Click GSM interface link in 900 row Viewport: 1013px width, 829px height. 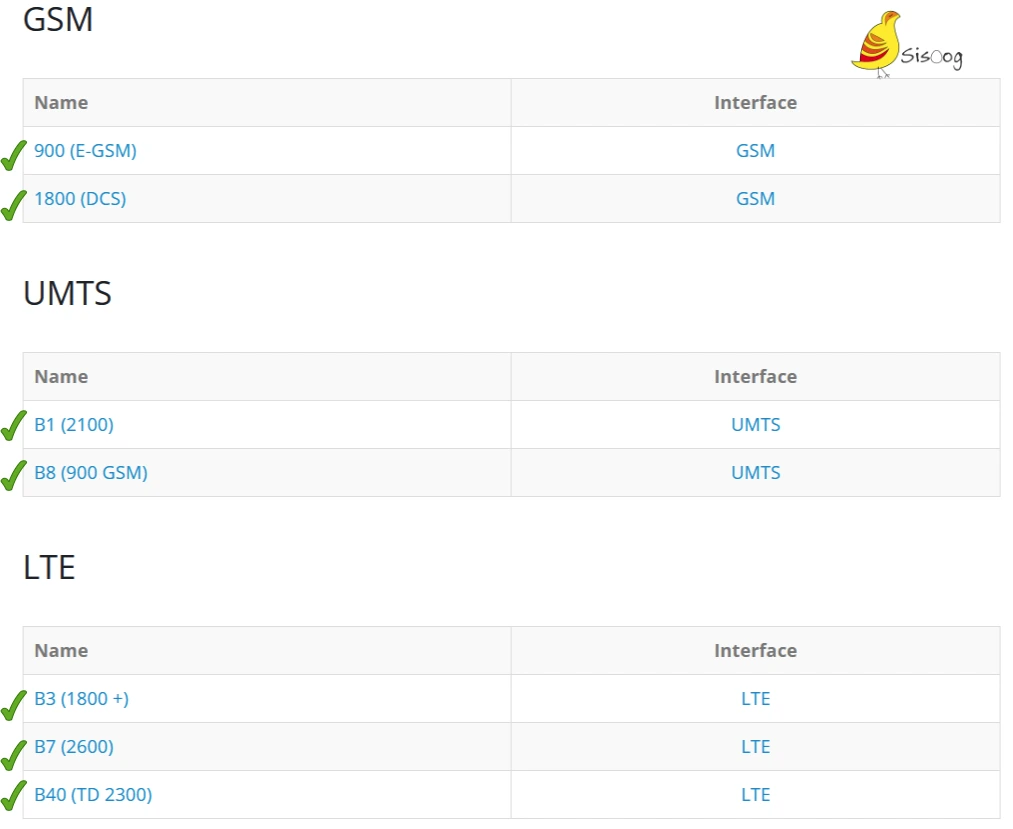pyautogui.click(x=755, y=151)
